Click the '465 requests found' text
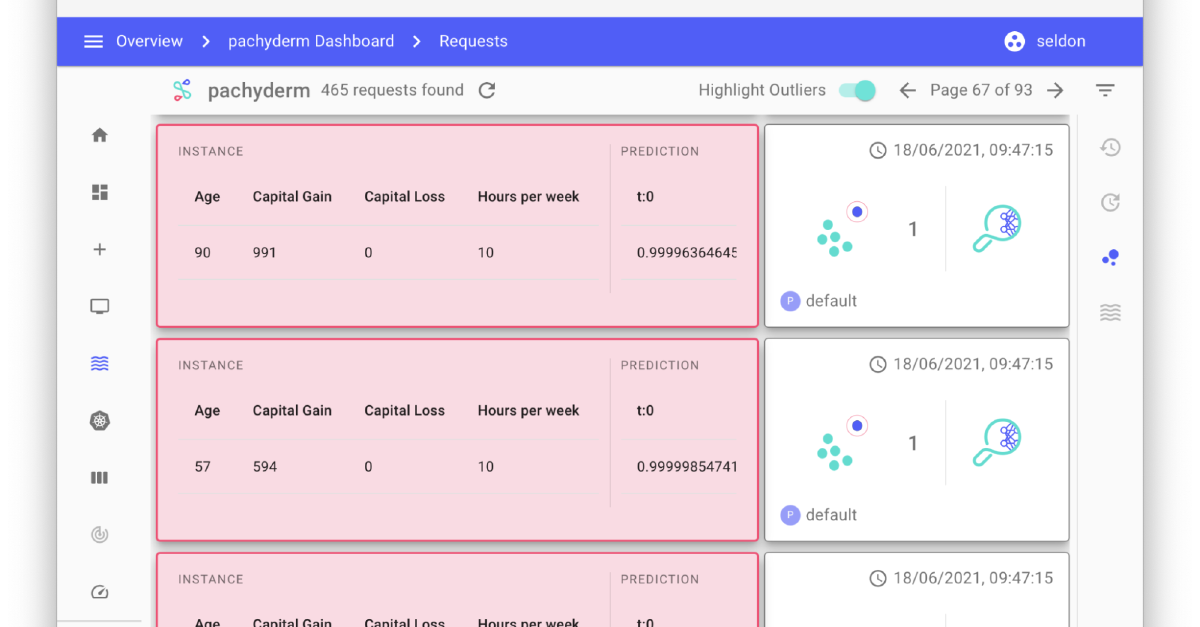 [392, 90]
